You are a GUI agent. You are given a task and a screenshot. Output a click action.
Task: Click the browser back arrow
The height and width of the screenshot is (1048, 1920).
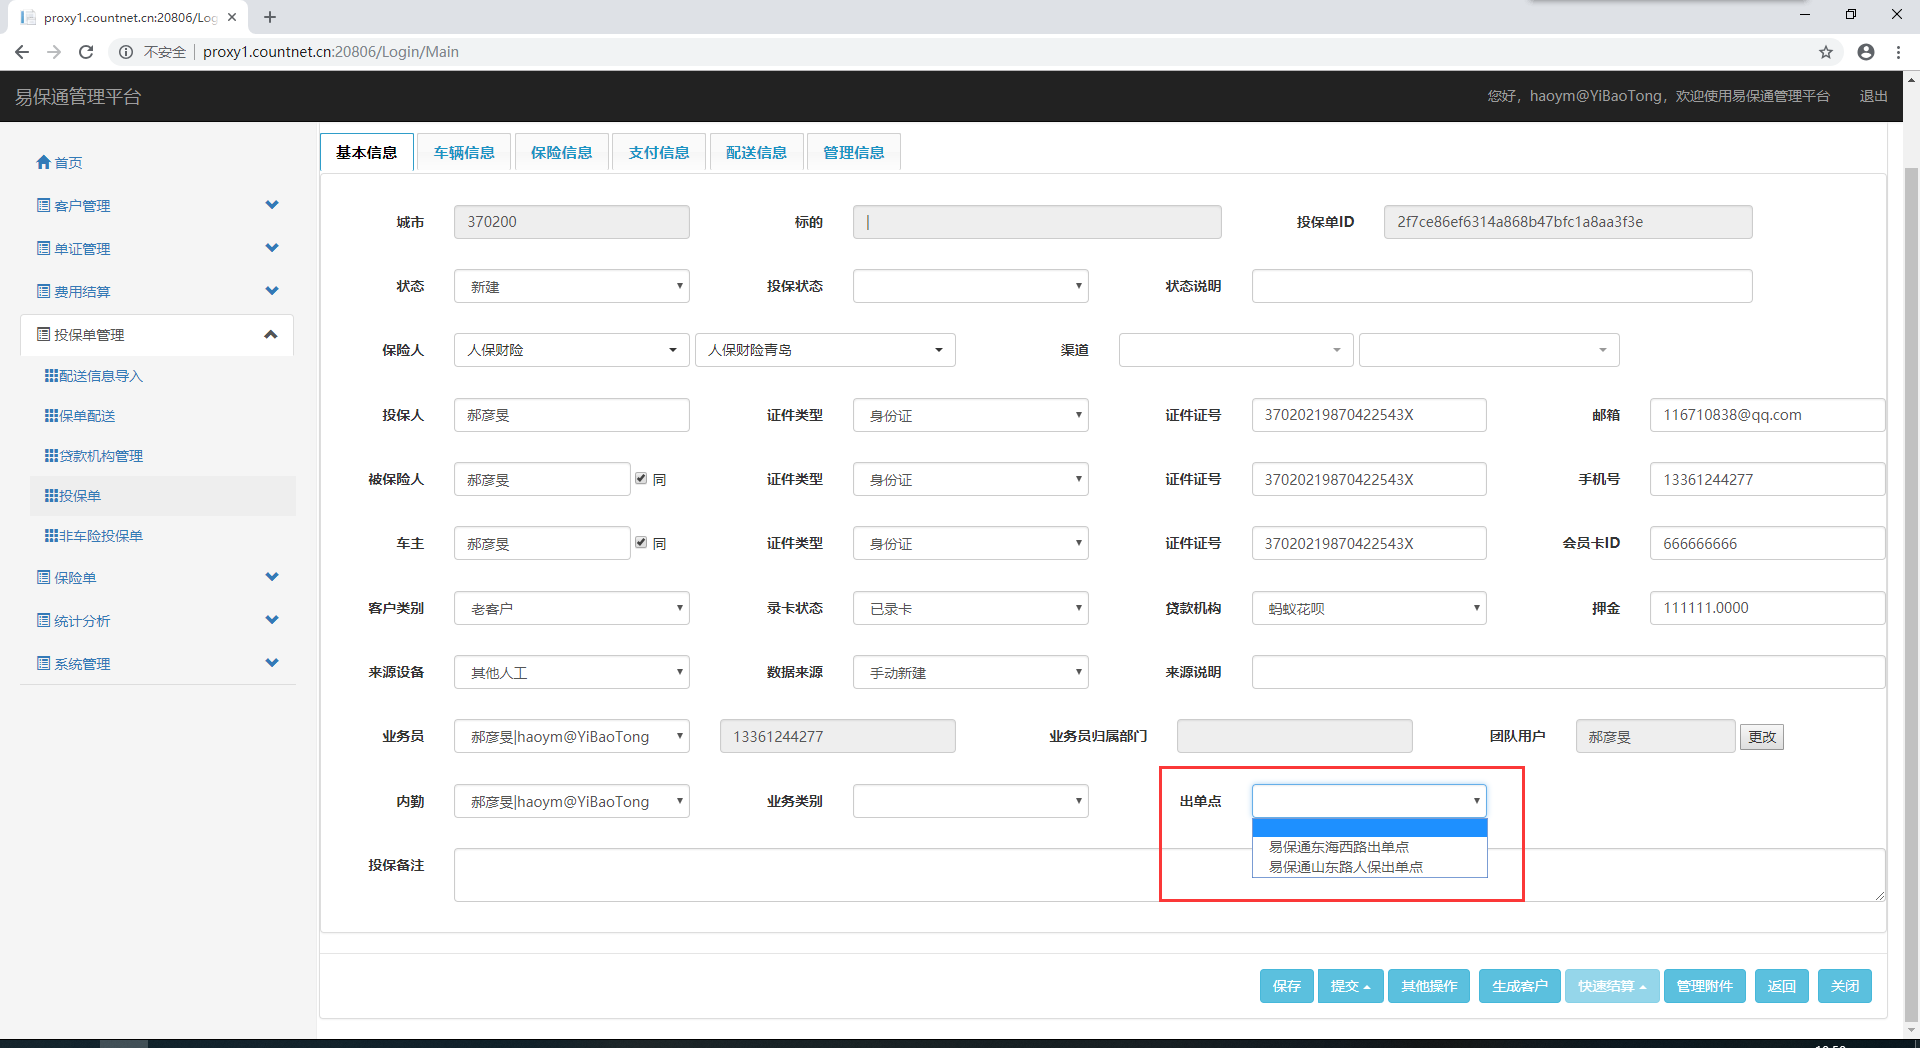(22, 52)
